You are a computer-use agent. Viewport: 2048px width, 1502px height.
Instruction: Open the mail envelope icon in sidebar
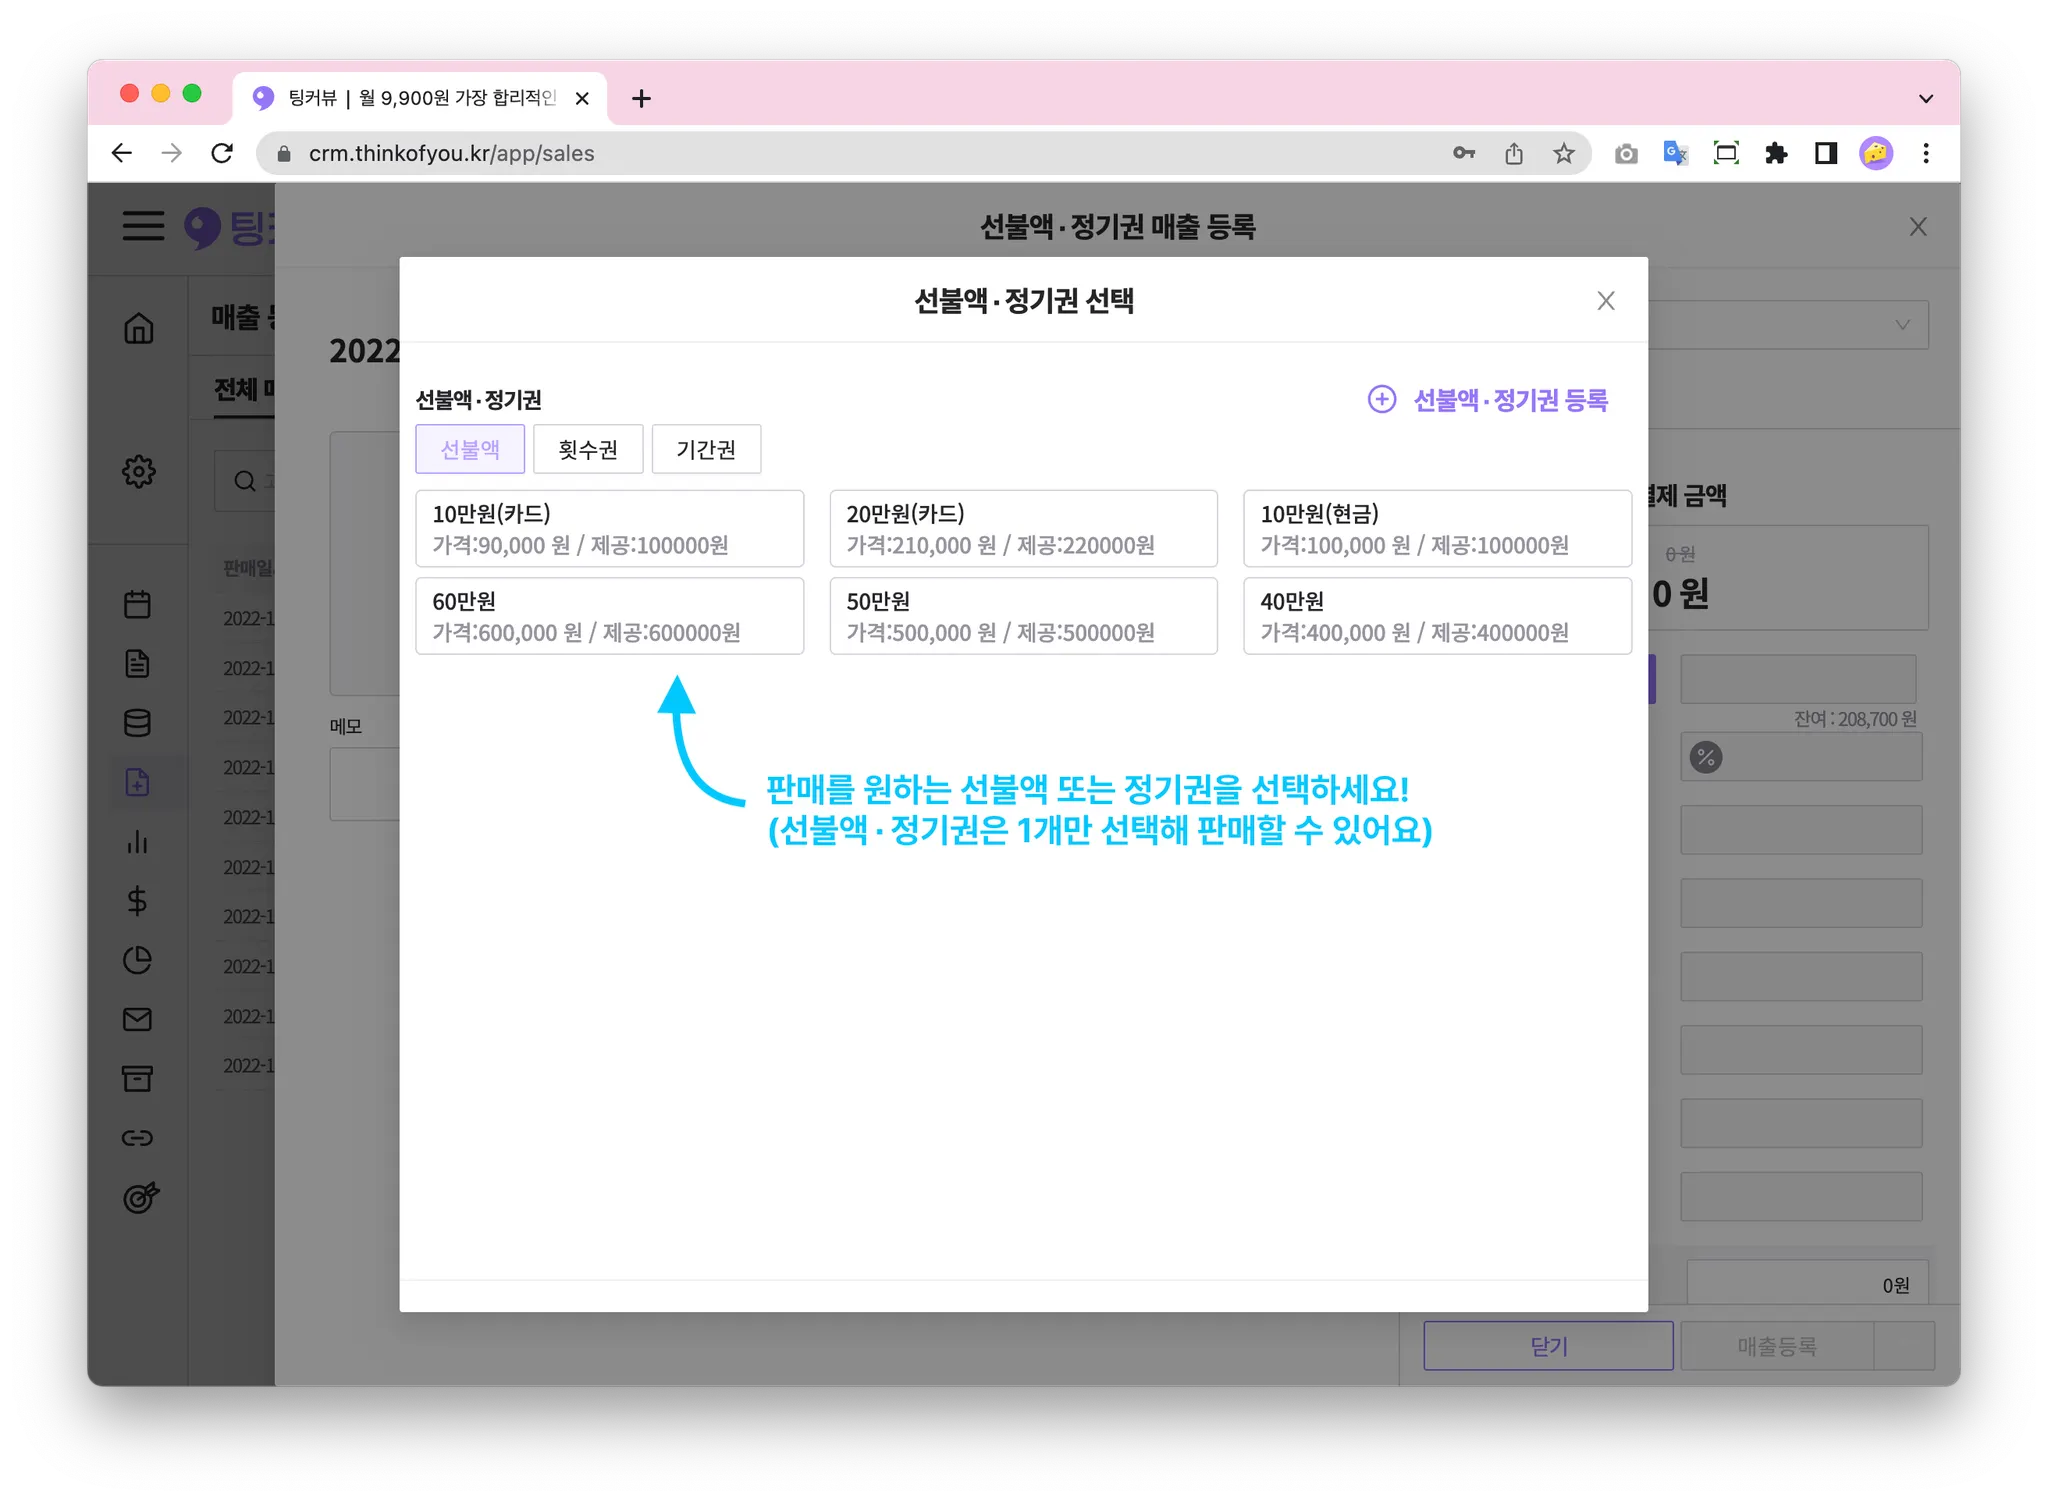pos(137,1019)
